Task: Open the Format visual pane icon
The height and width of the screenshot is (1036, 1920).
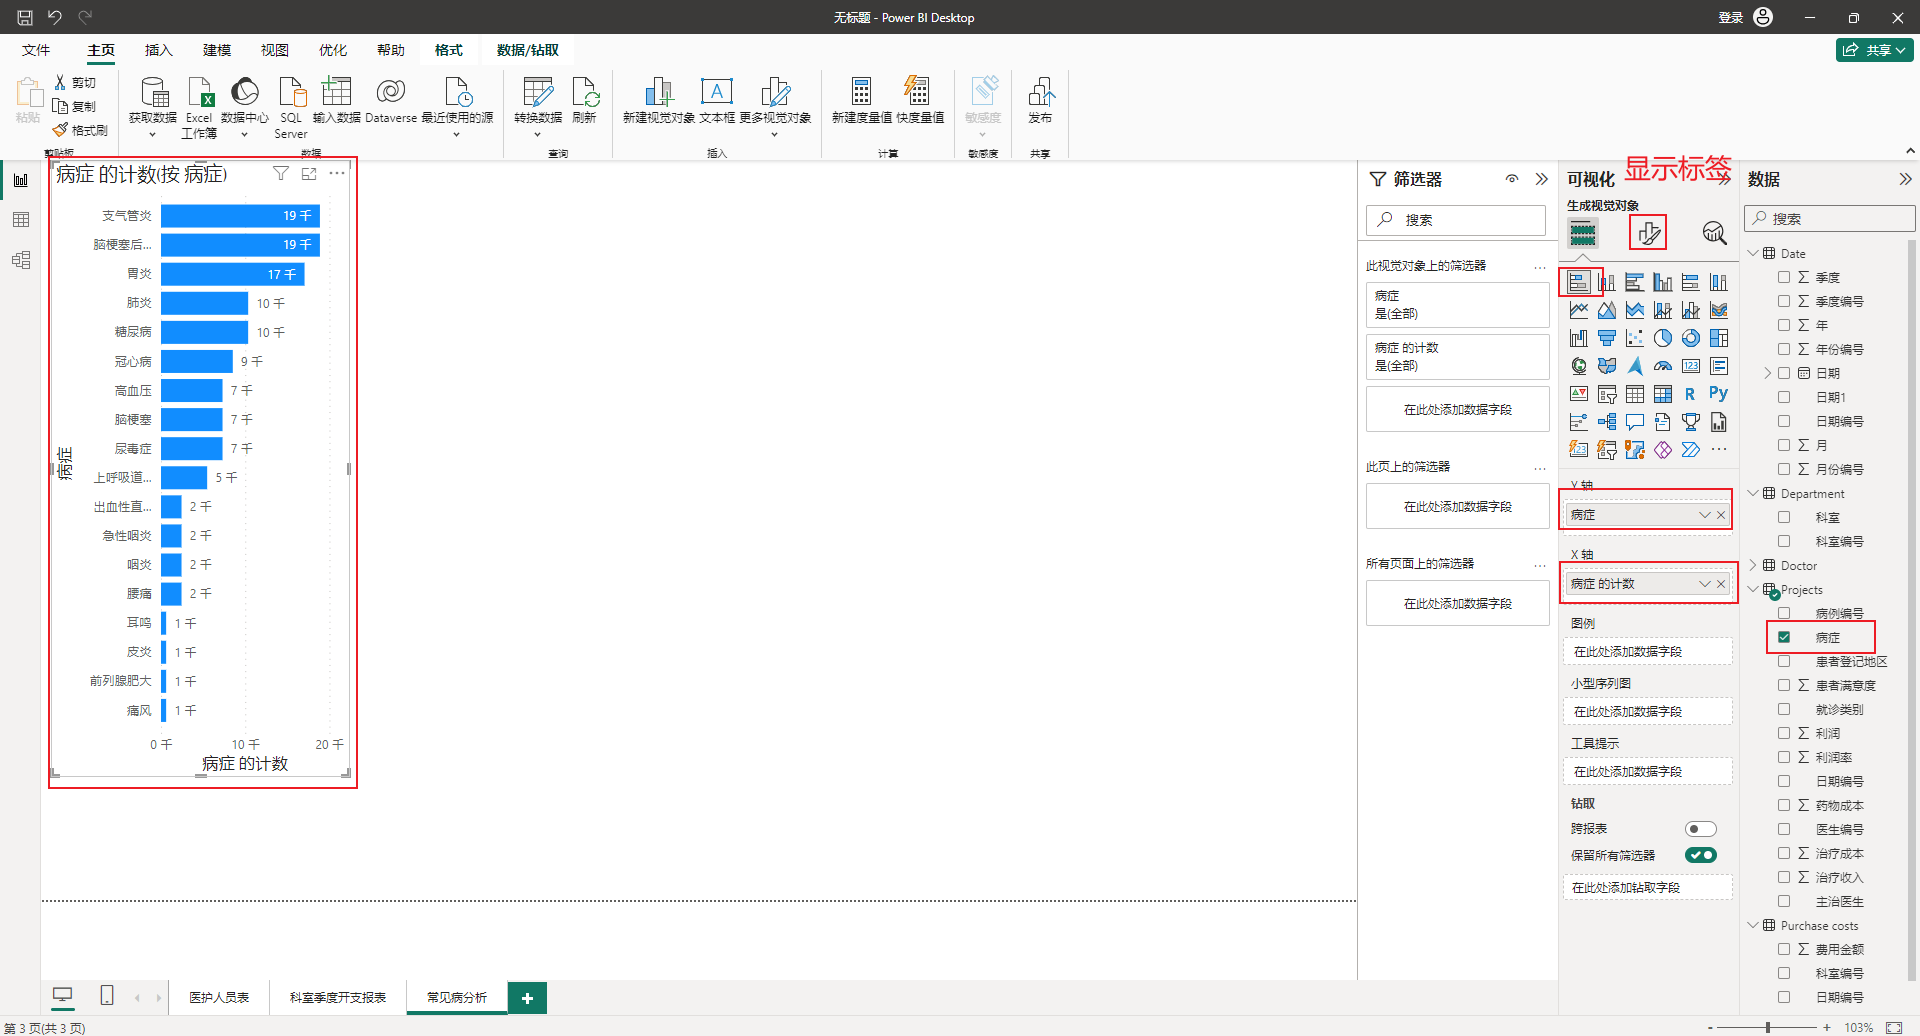Action: pos(1648,233)
